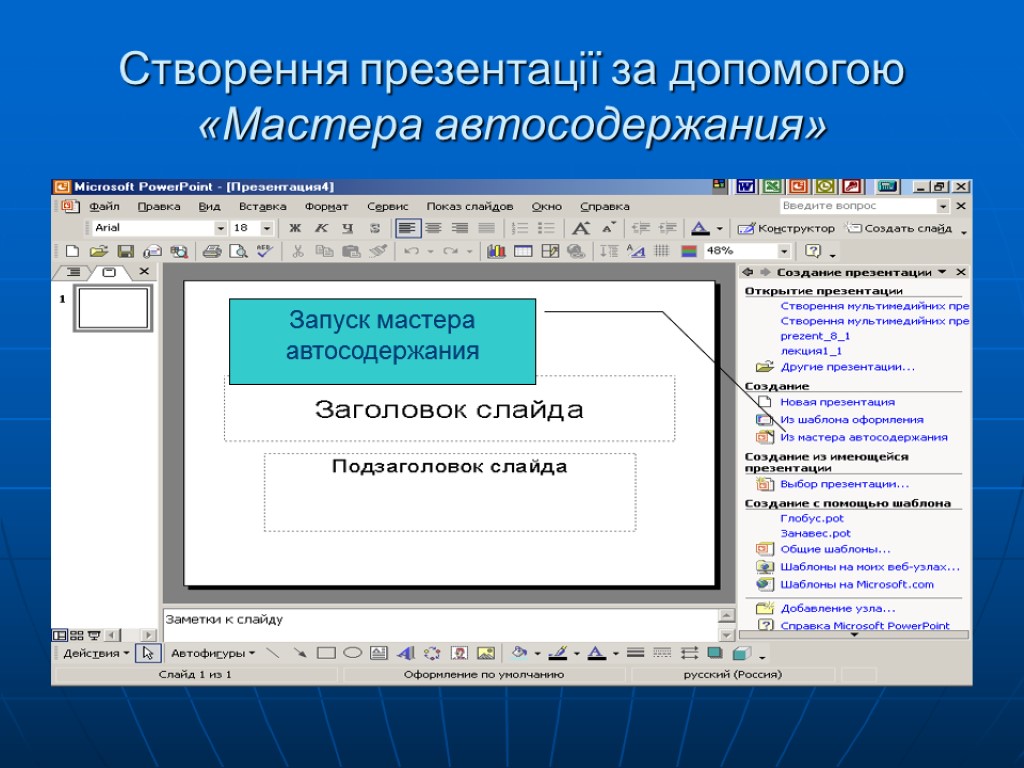Screen dimensions: 1024x768
Task: Click the Новая презентация link
Action: pos(837,402)
